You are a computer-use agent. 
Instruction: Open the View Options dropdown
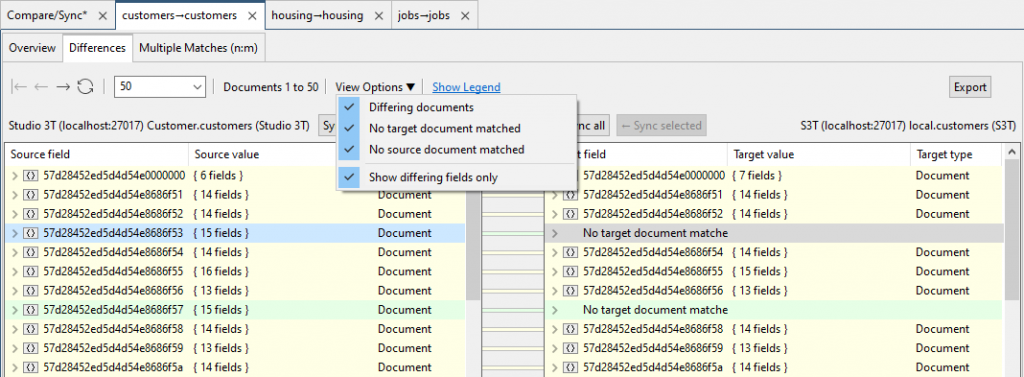376,87
